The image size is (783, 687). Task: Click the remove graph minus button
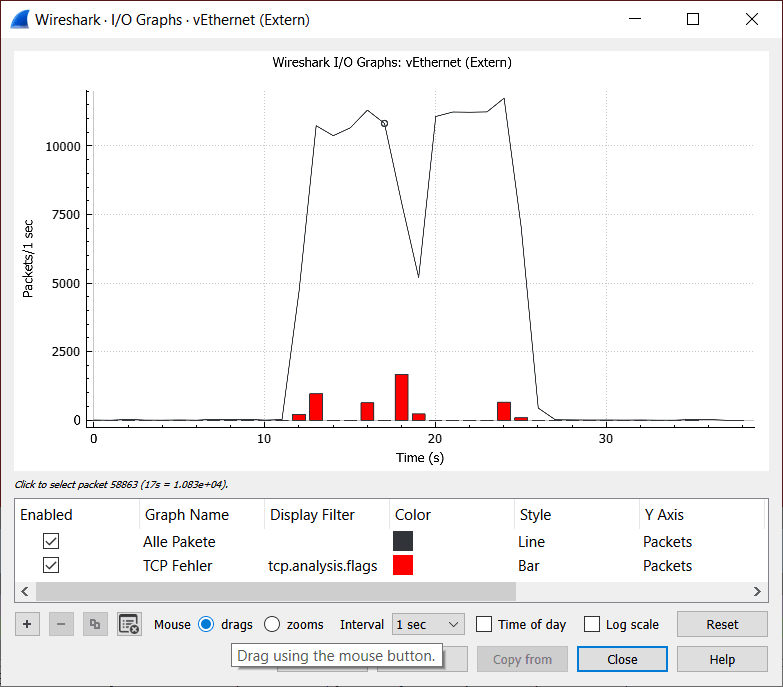pos(61,624)
